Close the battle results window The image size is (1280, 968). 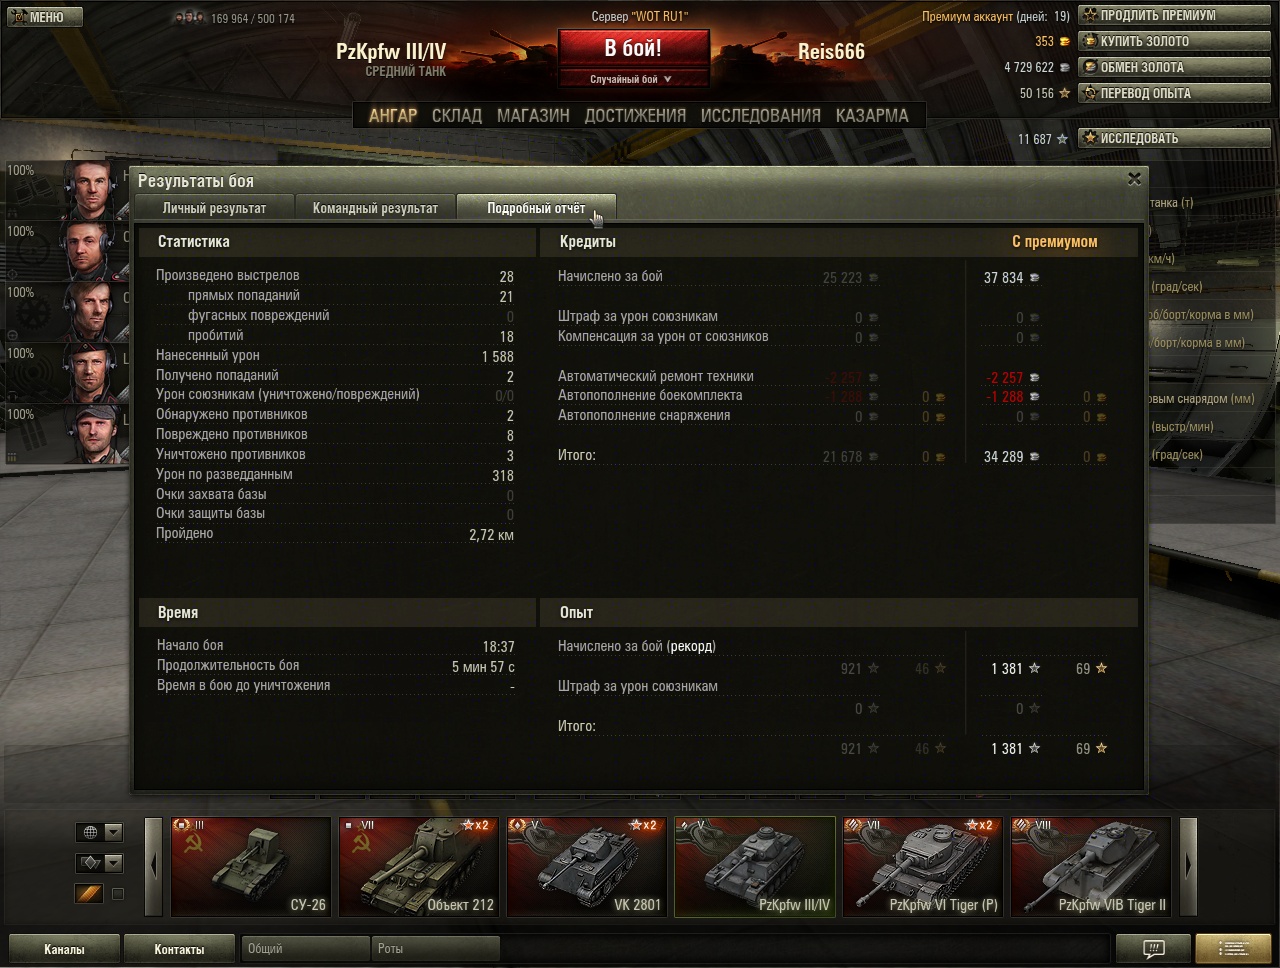(1134, 179)
